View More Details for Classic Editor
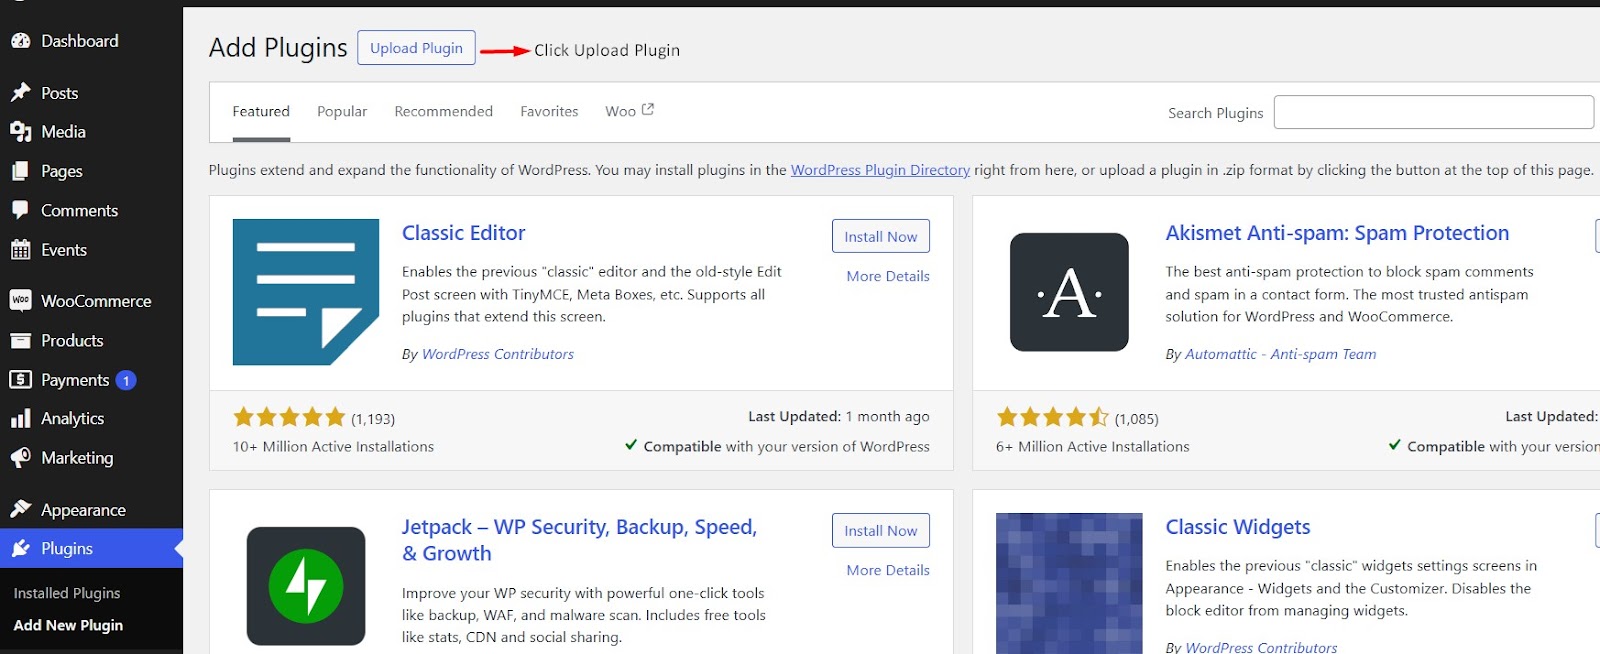The height and width of the screenshot is (654, 1600). pos(888,276)
